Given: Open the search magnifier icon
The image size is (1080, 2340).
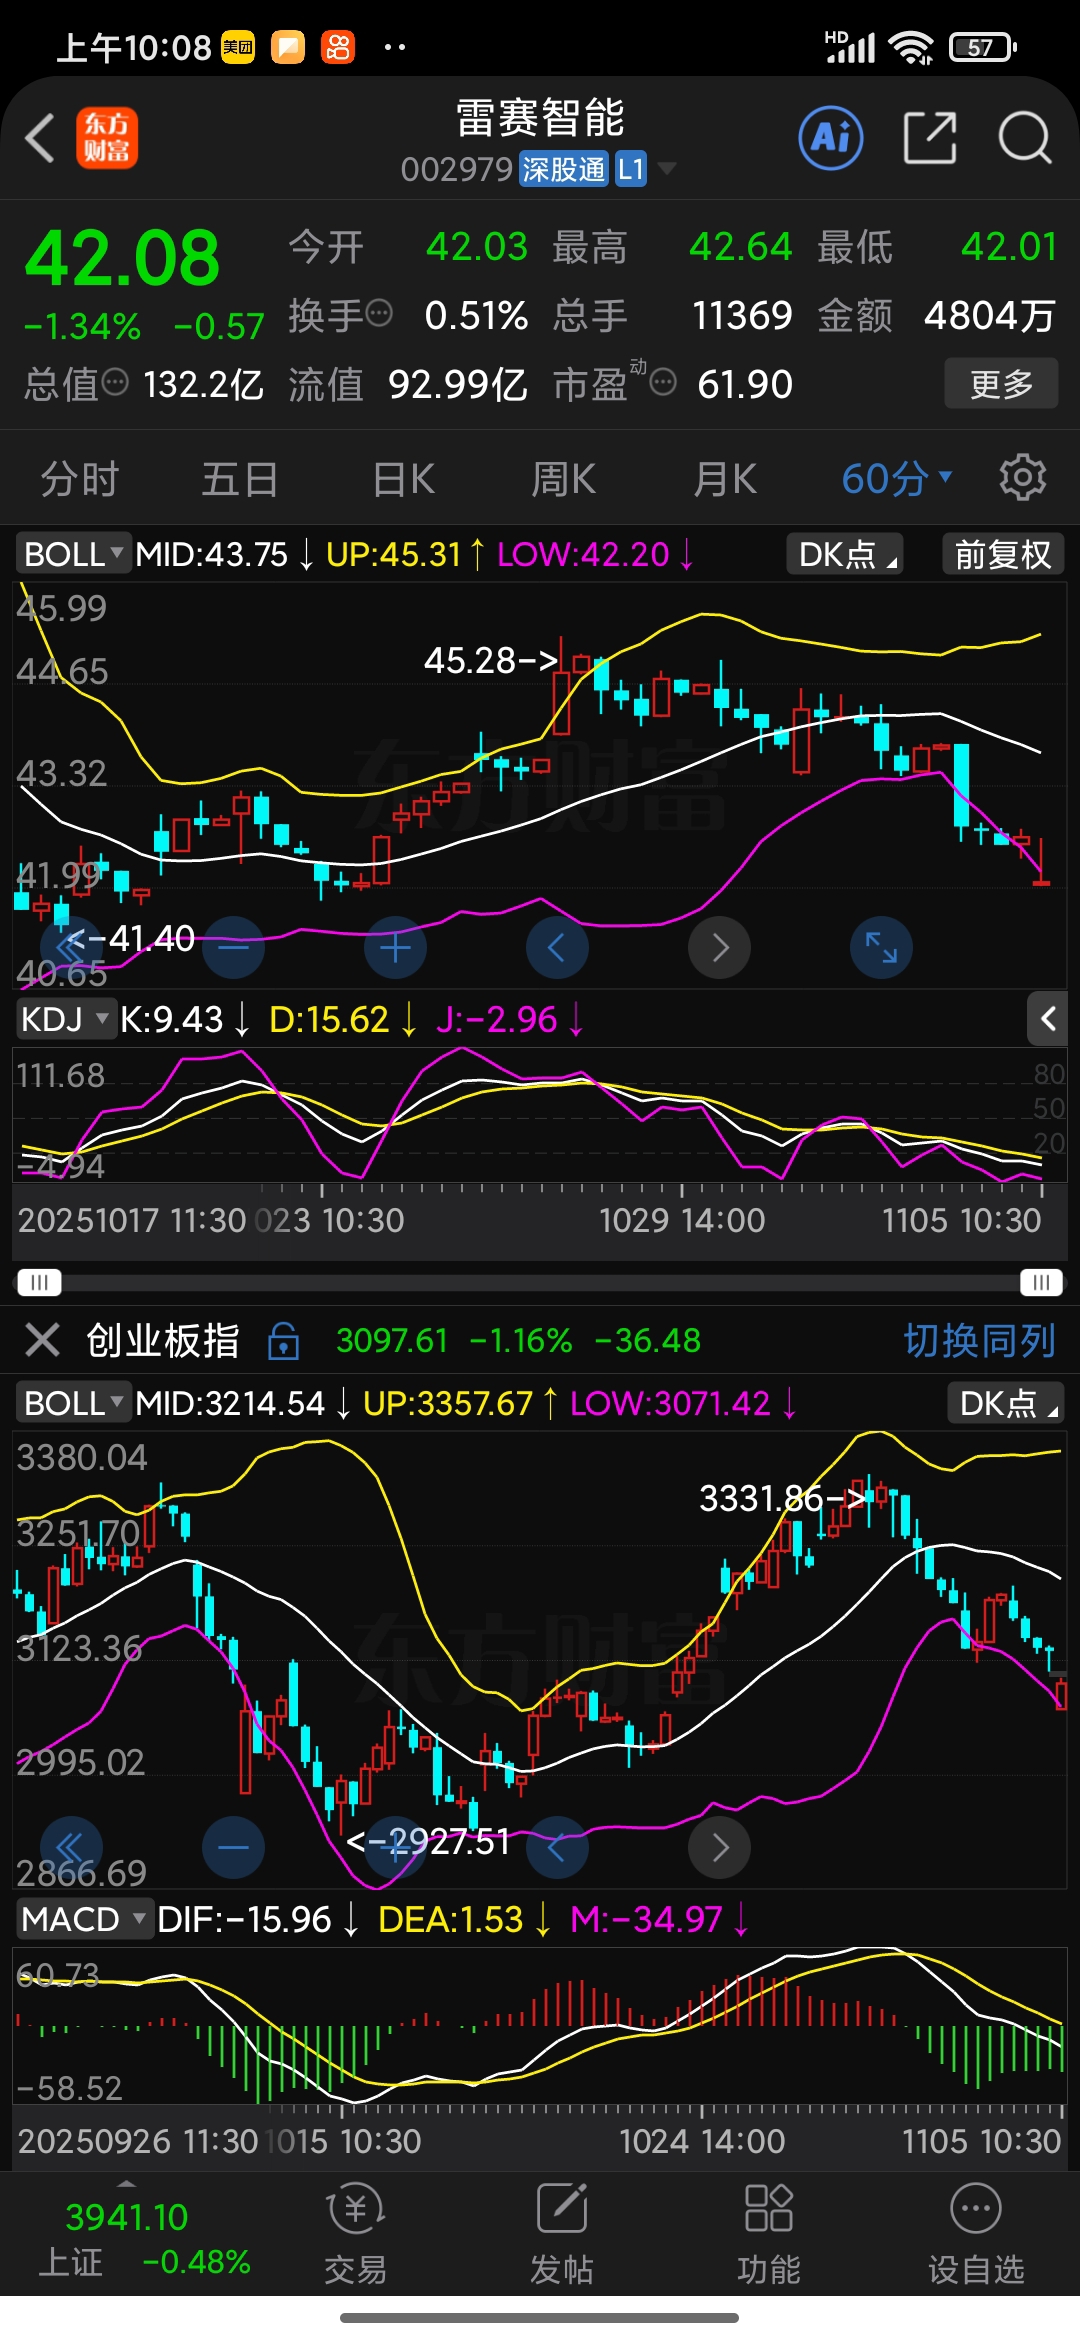Looking at the screenshot, I should (x=1025, y=138).
